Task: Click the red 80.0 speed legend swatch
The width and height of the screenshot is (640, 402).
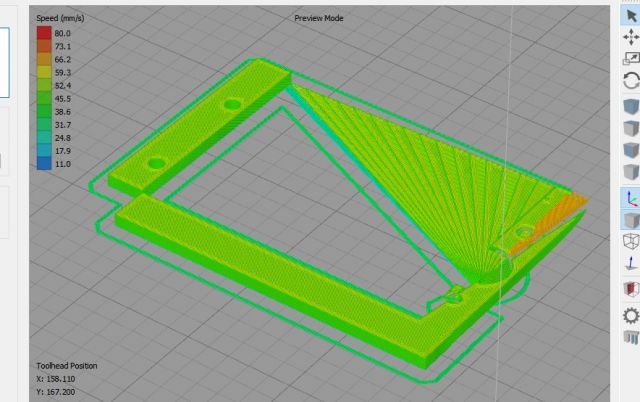Action: coord(44,33)
